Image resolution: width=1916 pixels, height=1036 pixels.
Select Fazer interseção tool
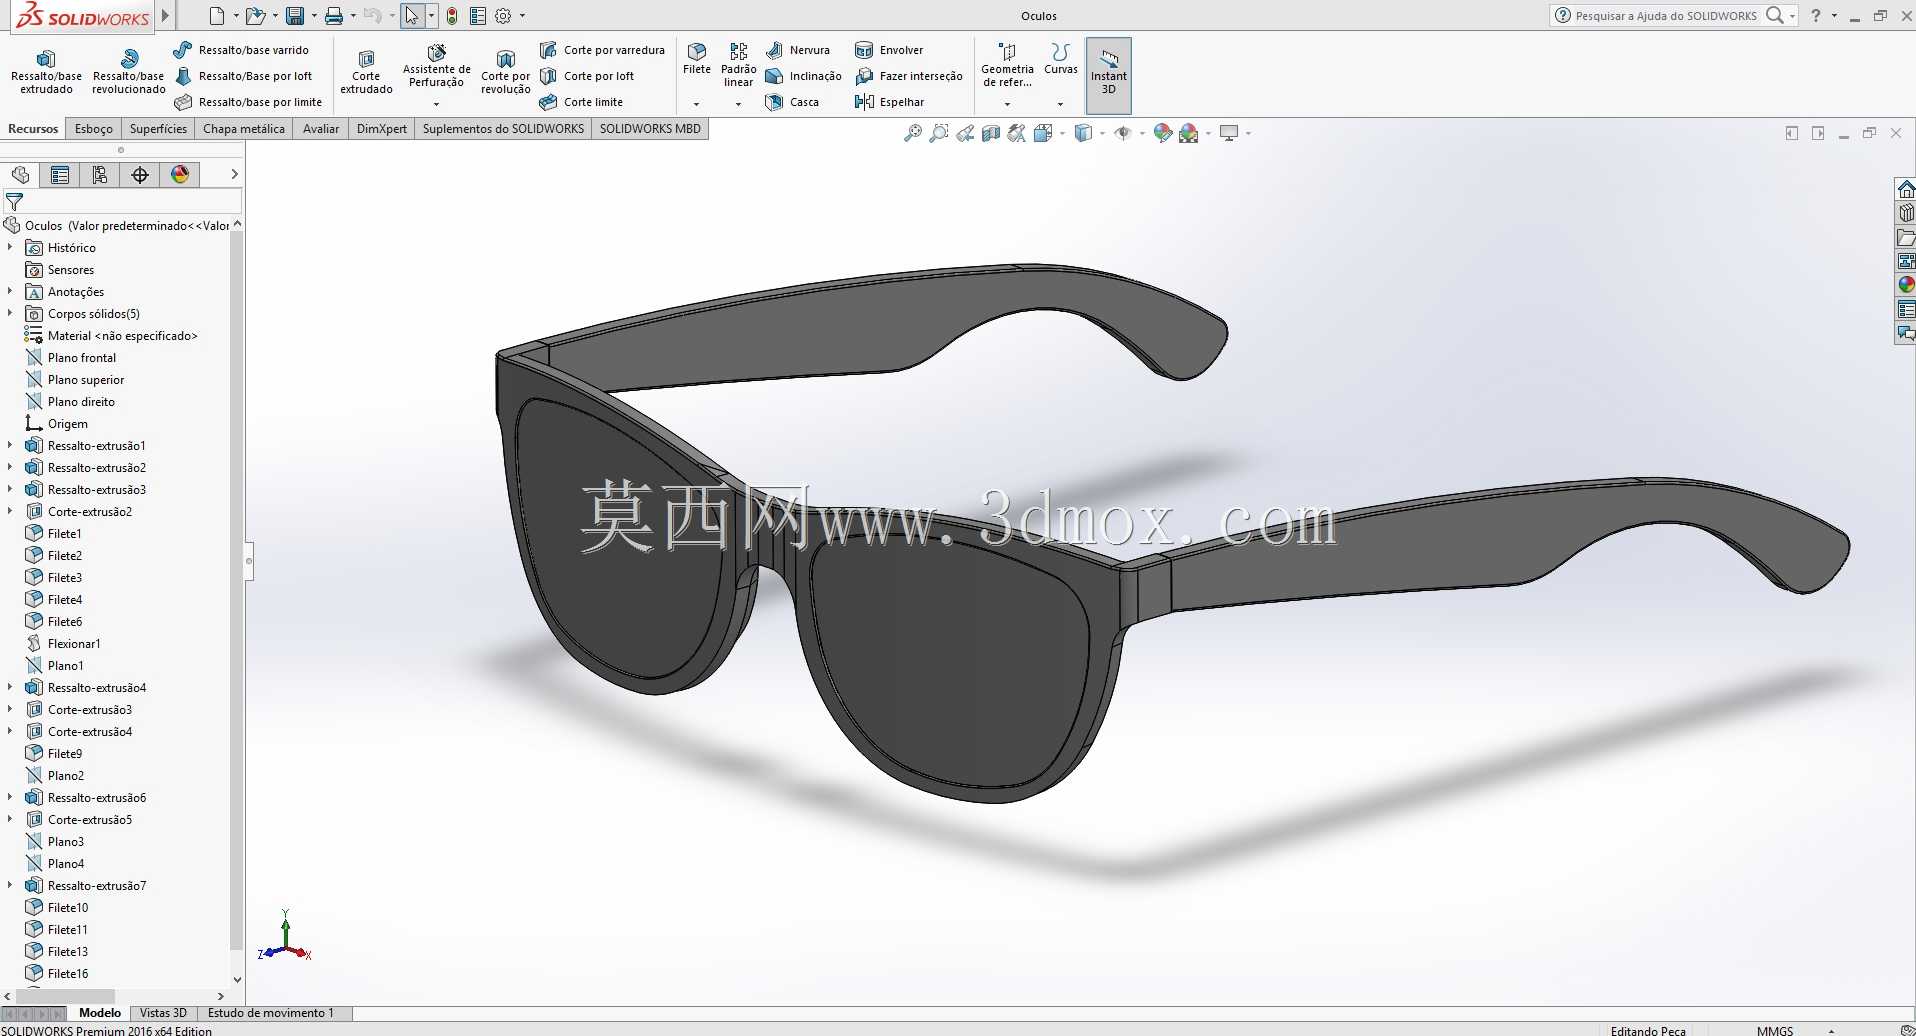click(x=909, y=76)
